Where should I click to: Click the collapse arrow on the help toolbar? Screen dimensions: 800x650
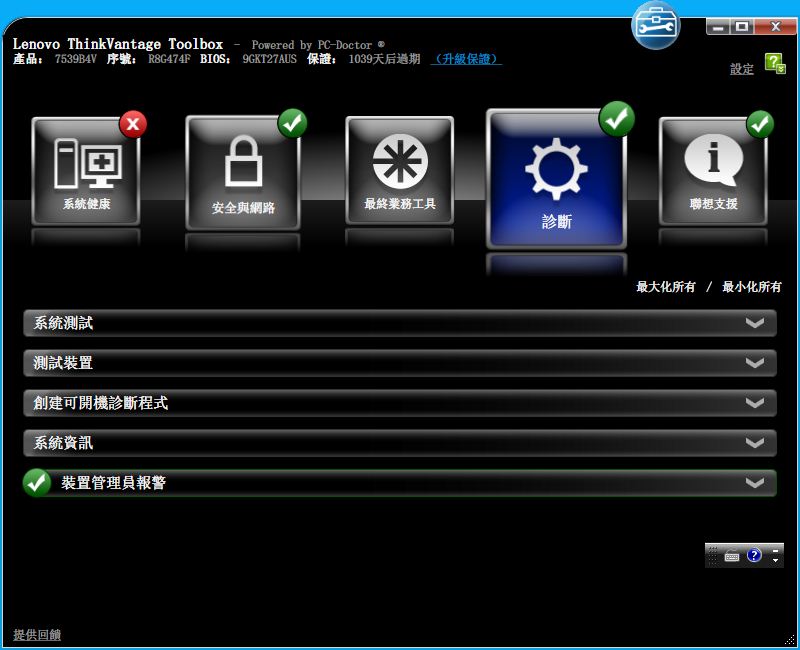[775, 560]
